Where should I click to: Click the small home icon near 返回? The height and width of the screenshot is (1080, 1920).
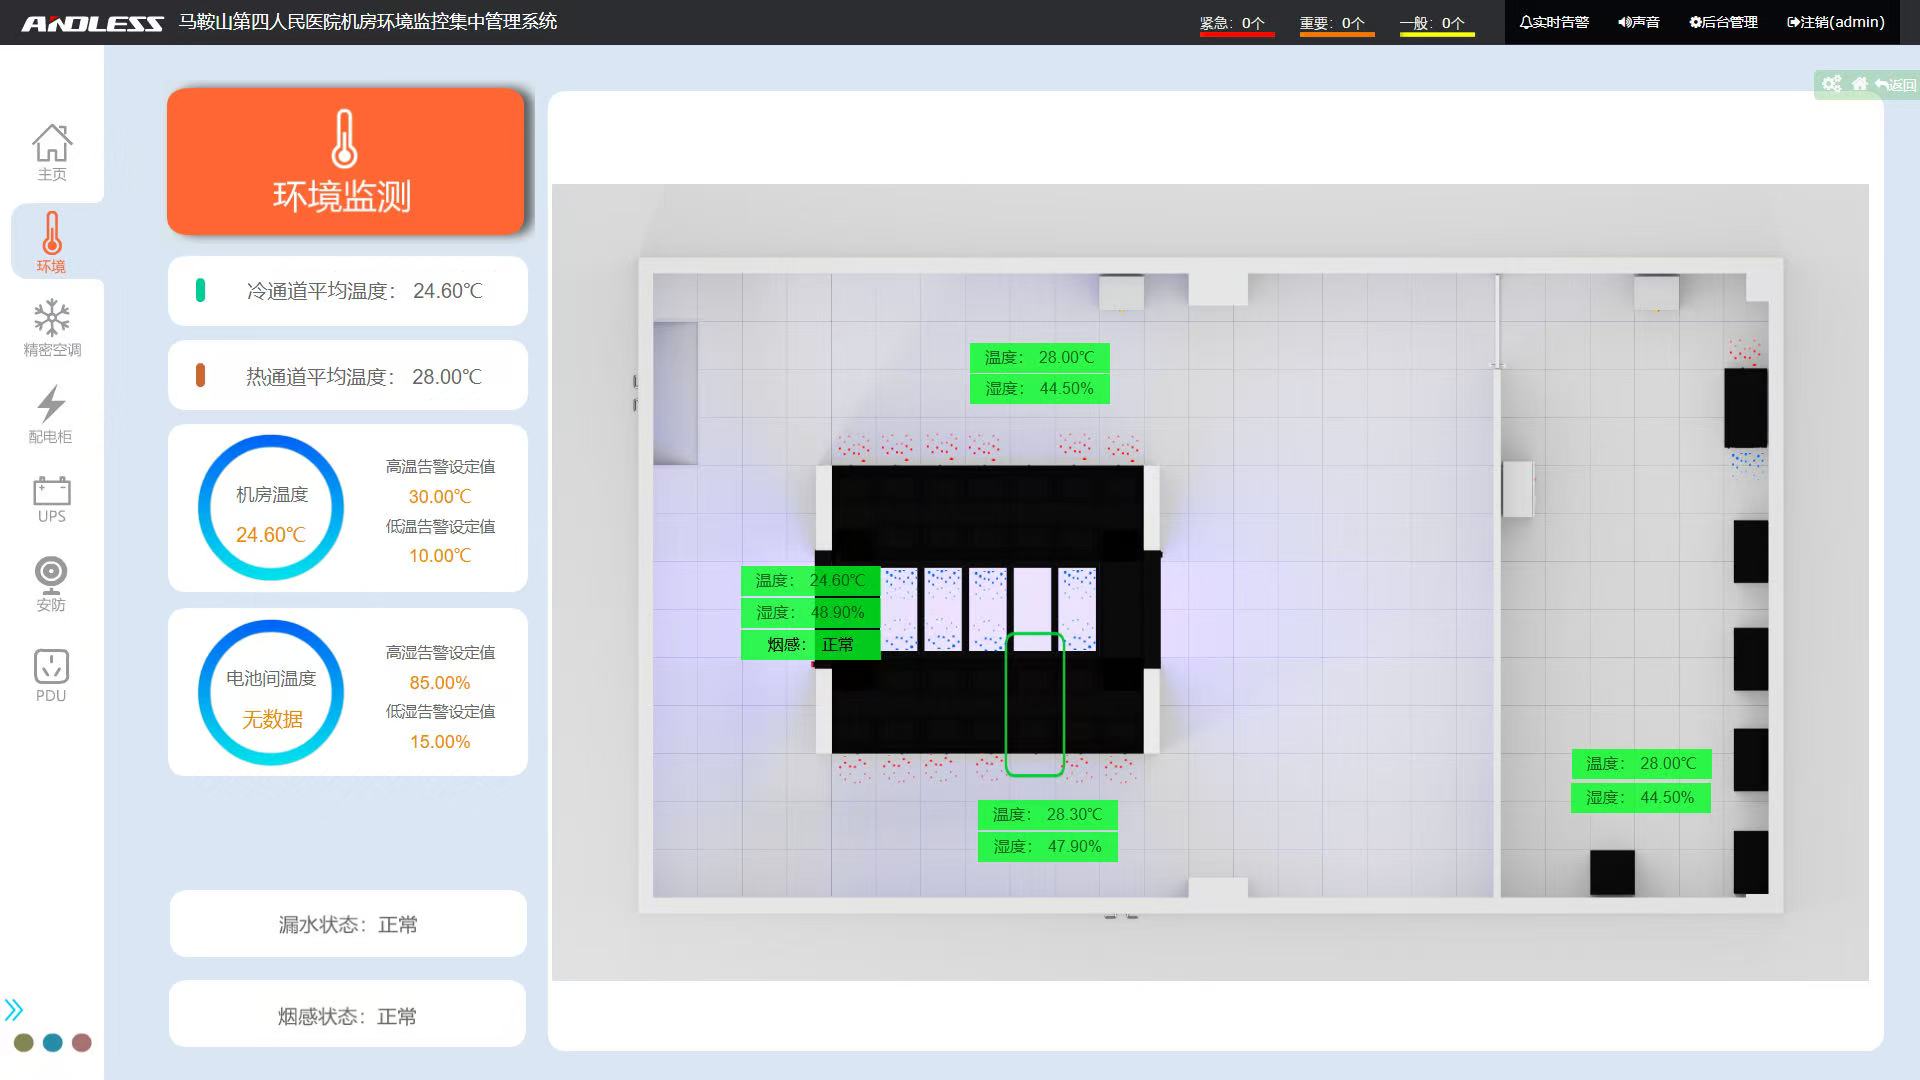(1859, 85)
